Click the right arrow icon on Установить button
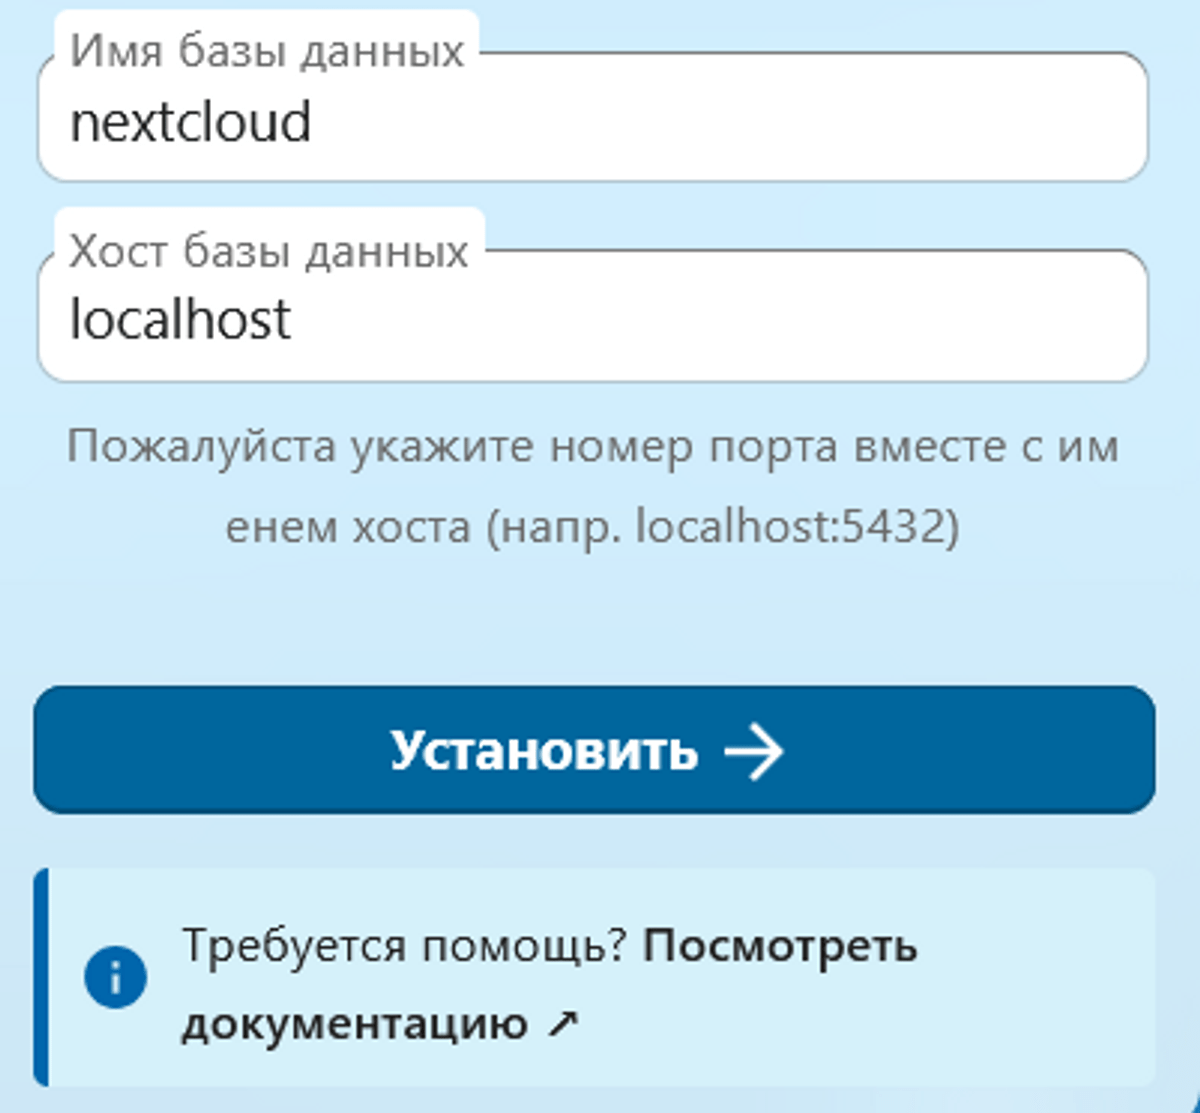Viewport: 1200px width, 1113px height. pos(754,751)
